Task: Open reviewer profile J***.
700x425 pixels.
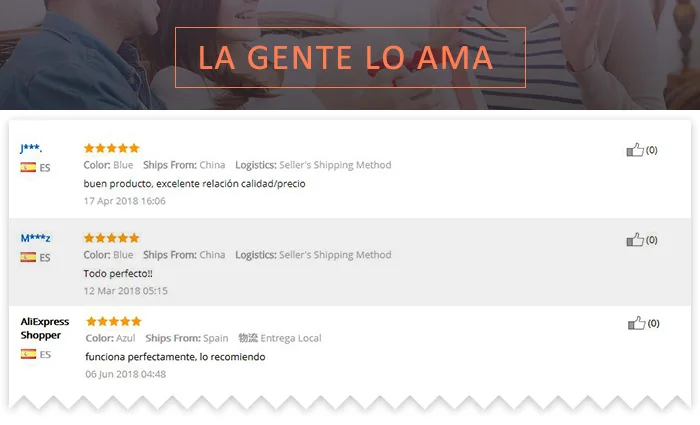Action: point(31,148)
